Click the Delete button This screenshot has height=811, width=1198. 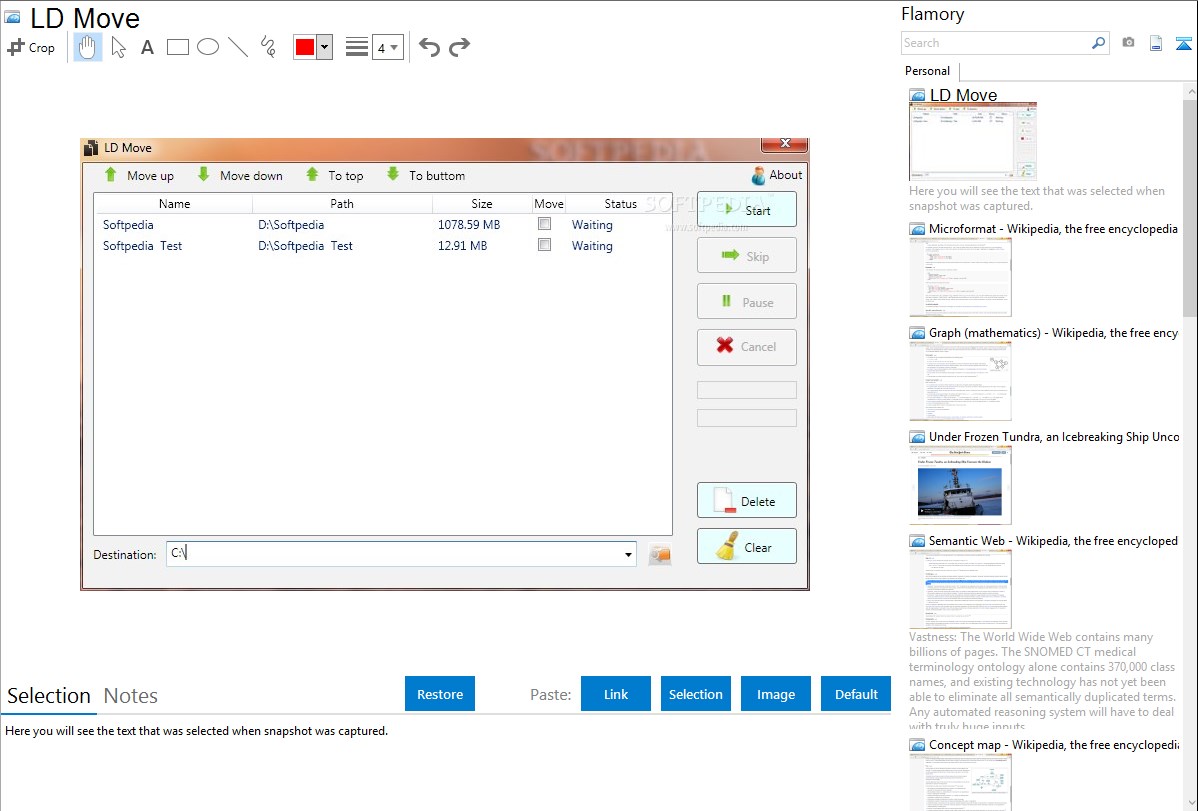point(746,501)
